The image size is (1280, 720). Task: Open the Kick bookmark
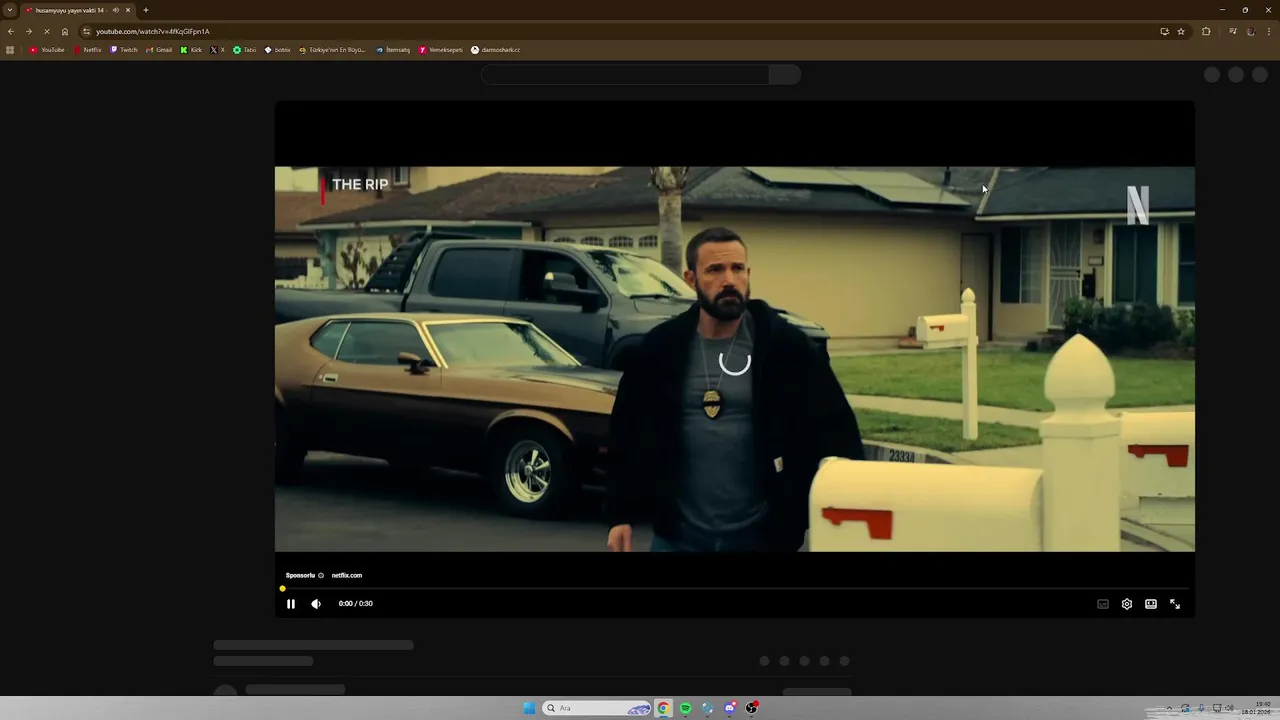(x=191, y=50)
